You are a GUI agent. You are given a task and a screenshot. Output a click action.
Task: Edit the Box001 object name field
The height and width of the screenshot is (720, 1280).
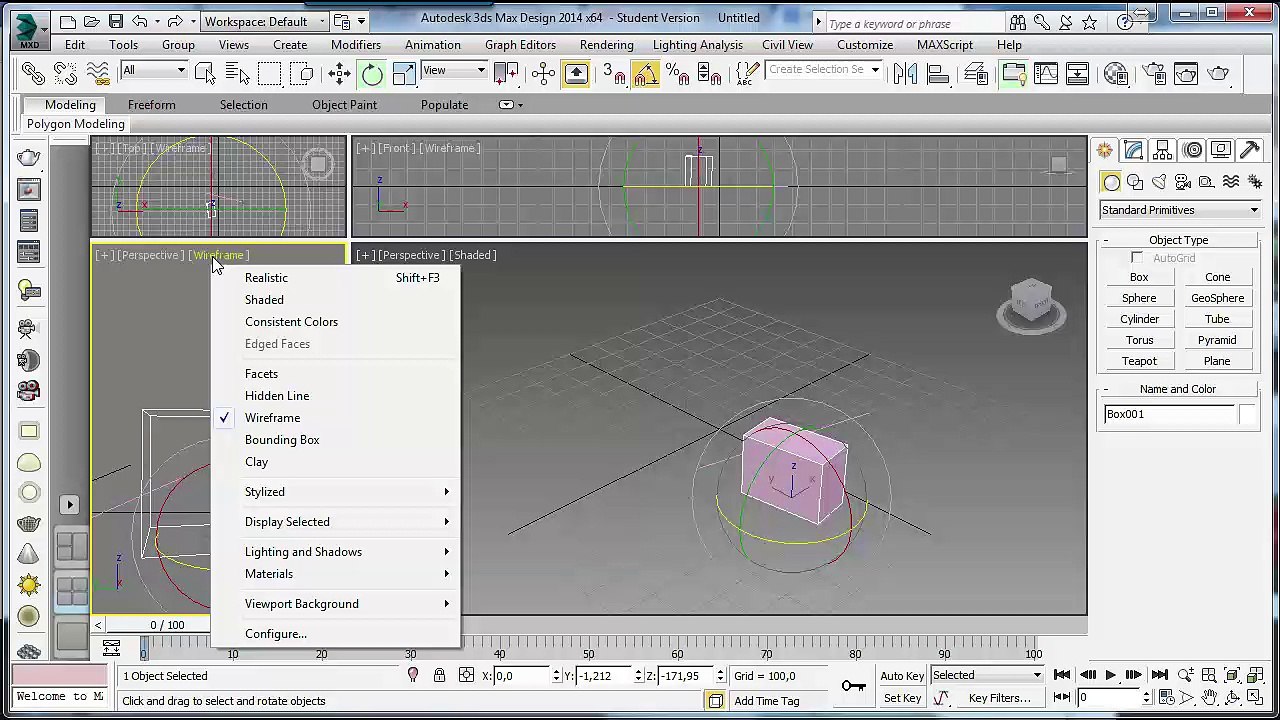click(1169, 414)
